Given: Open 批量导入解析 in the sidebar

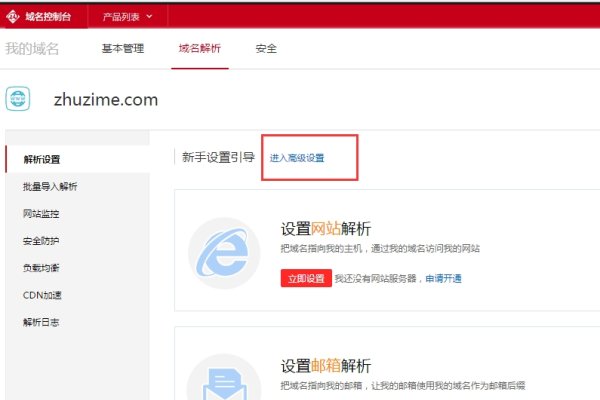Looking at the screenshot, I should [50, 187].
